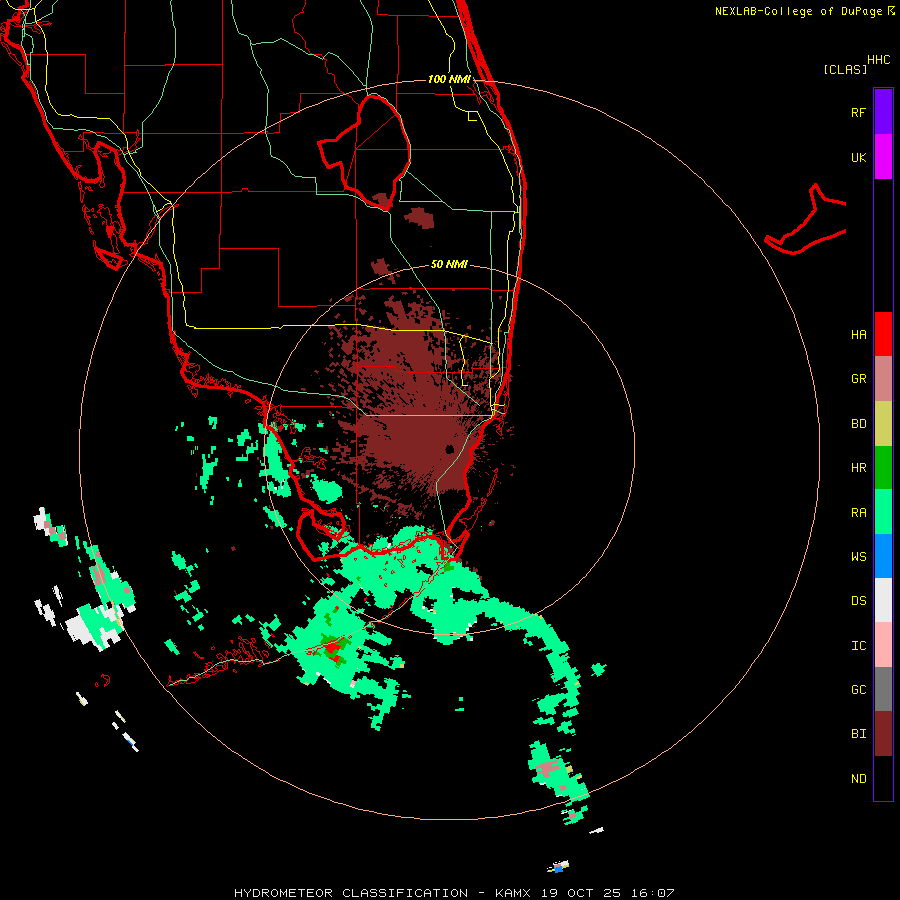Select the BD yellow legend swatch
The image size is (900, 900).
click(883, 424)
